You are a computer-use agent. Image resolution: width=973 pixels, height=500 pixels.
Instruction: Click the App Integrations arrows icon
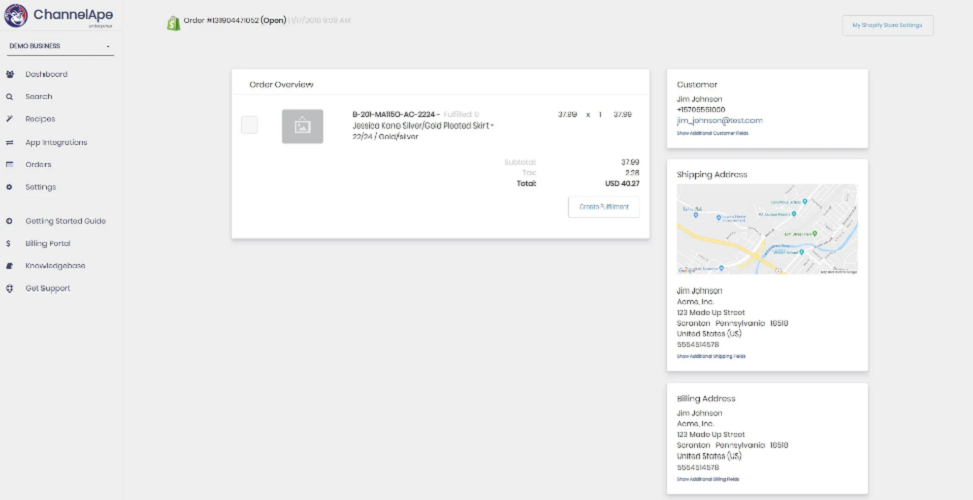pyautogui.click(x=9, y=142)
